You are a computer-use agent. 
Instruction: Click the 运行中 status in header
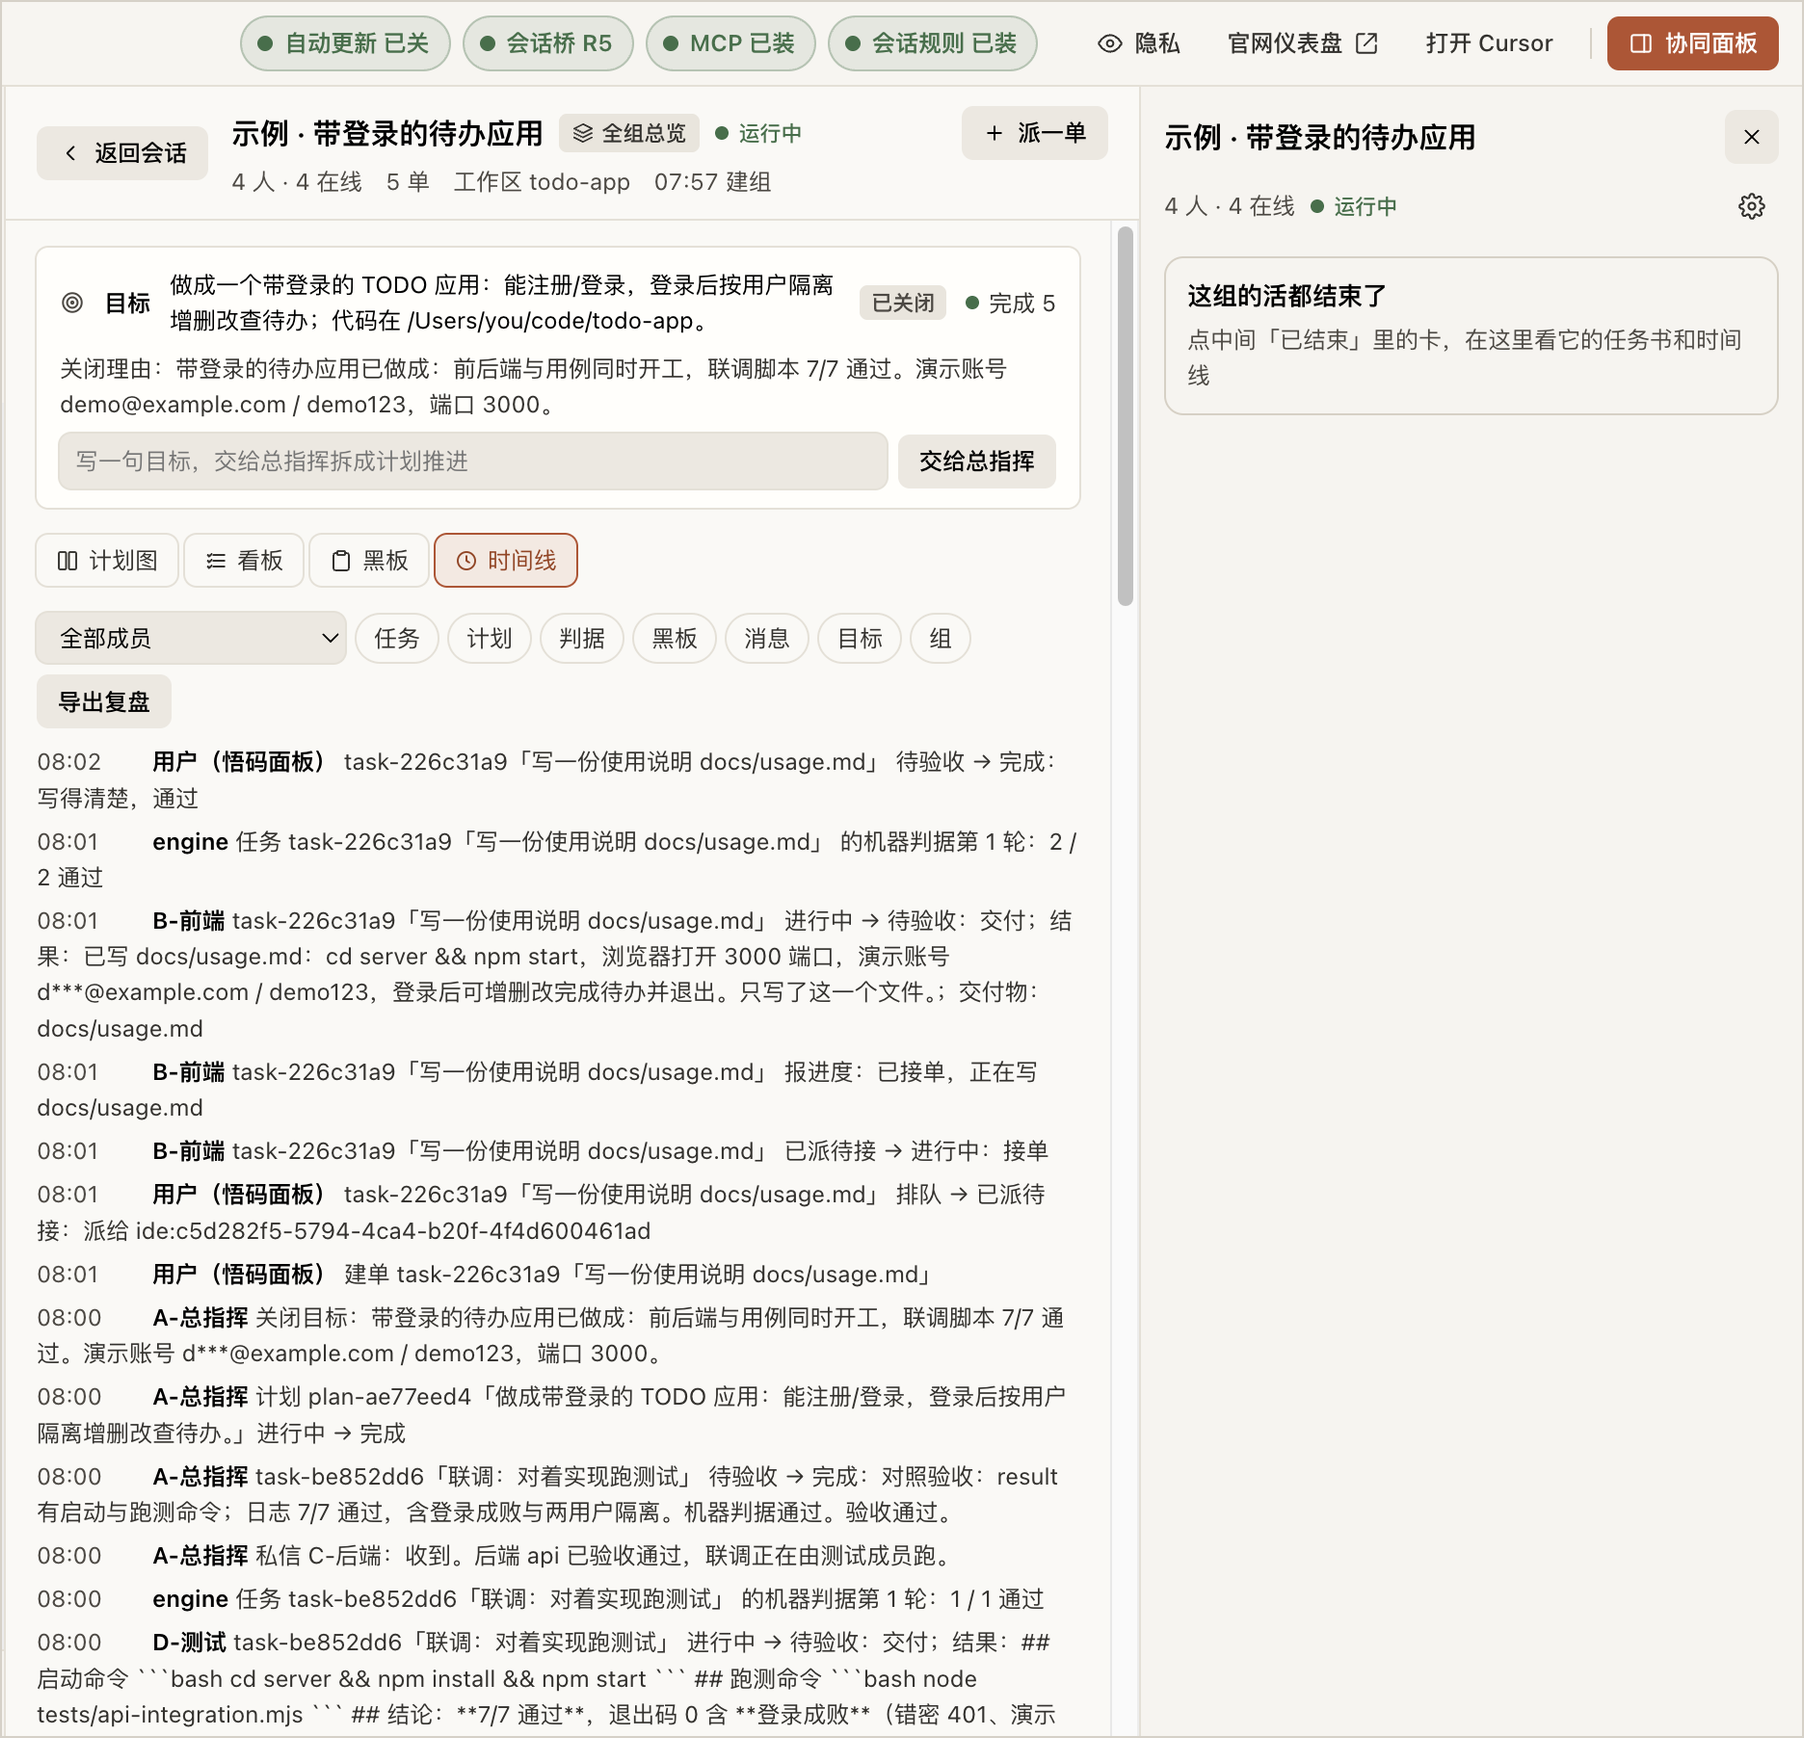[x=759, y=133]
